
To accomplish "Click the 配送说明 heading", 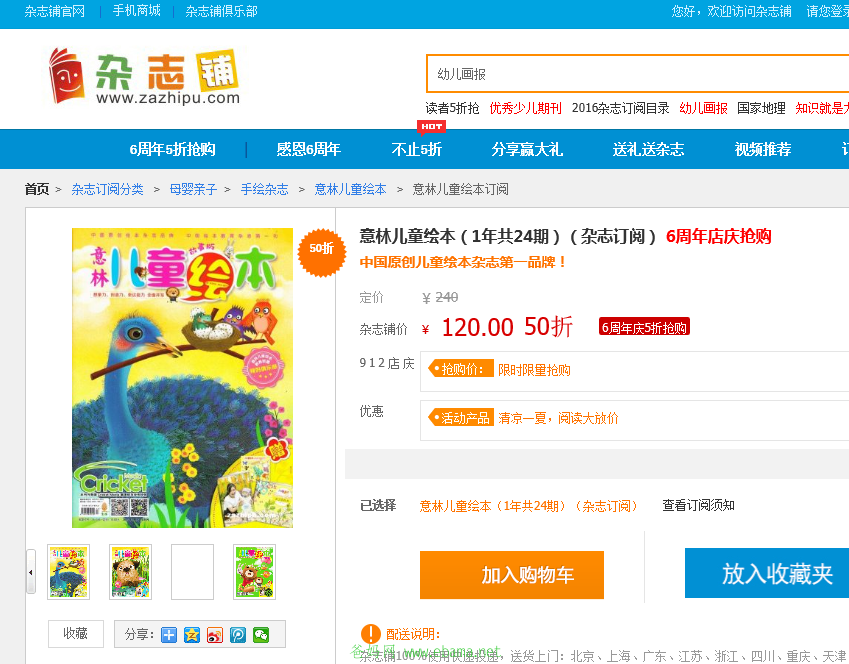I will (x=413, y=634).
